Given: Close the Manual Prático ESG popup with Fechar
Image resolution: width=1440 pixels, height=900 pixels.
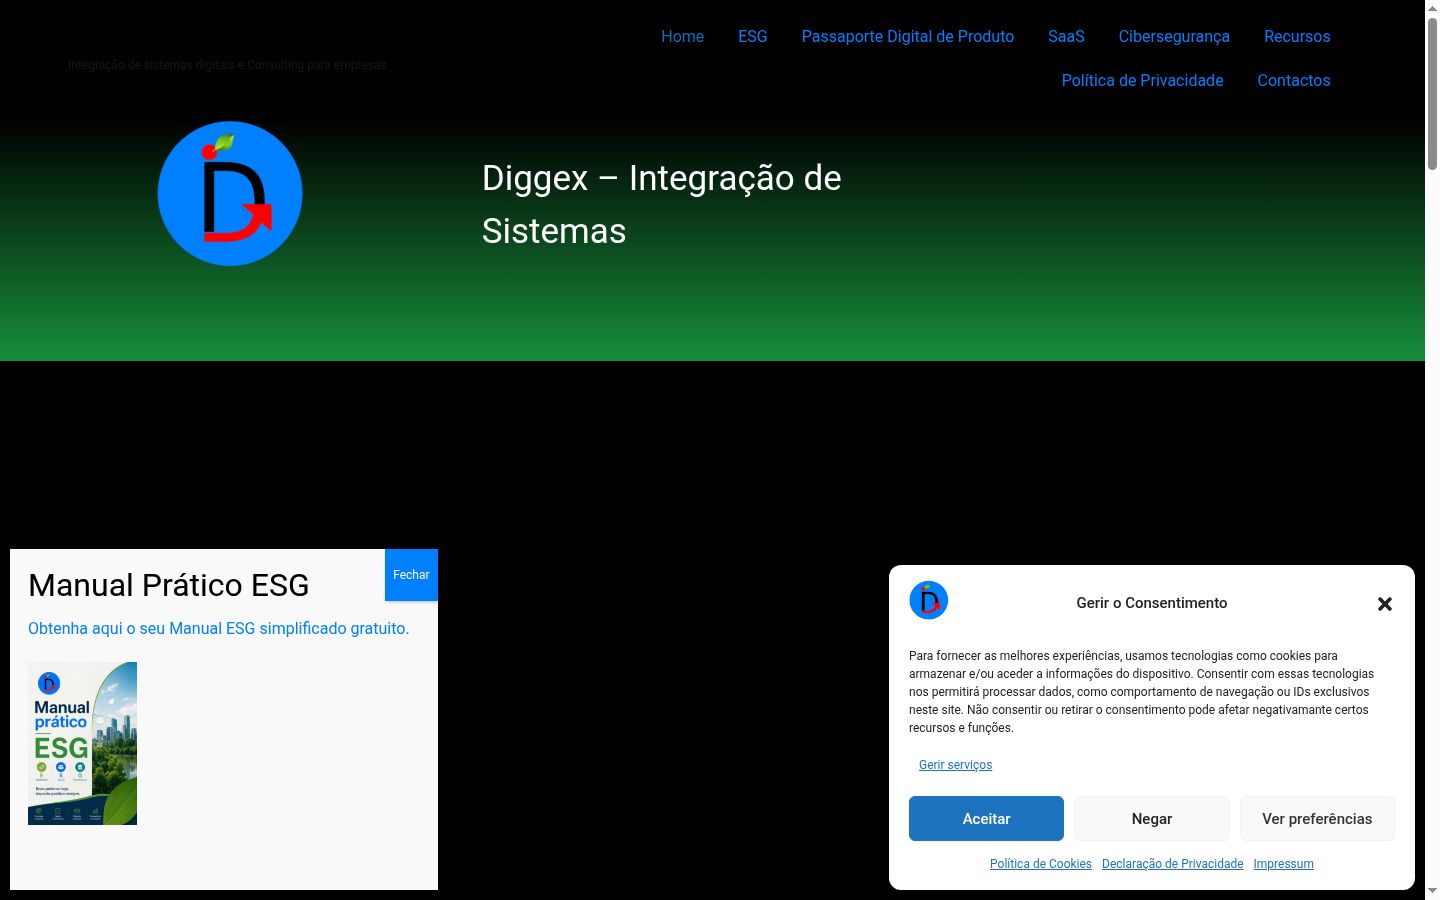Looking at the screenshot, I should click(x=411, y=575).
